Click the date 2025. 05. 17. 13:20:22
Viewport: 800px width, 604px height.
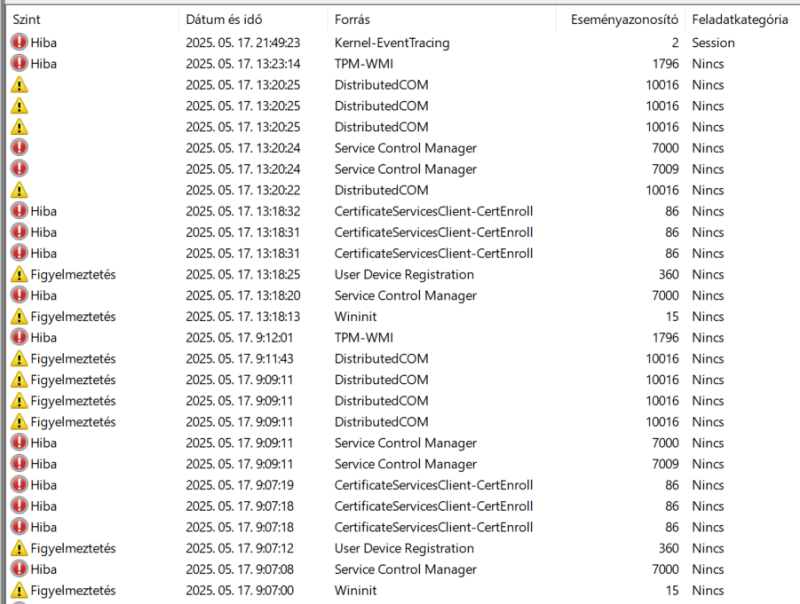pyautogui.click(x=243, y=190)
